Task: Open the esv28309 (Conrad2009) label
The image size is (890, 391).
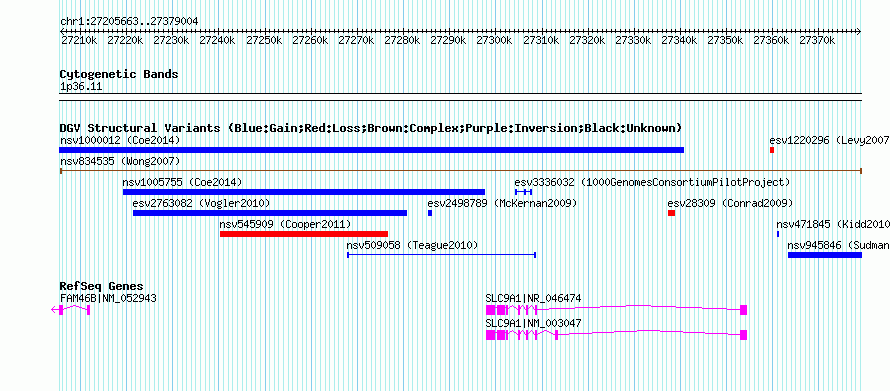Action: [730, 203]
